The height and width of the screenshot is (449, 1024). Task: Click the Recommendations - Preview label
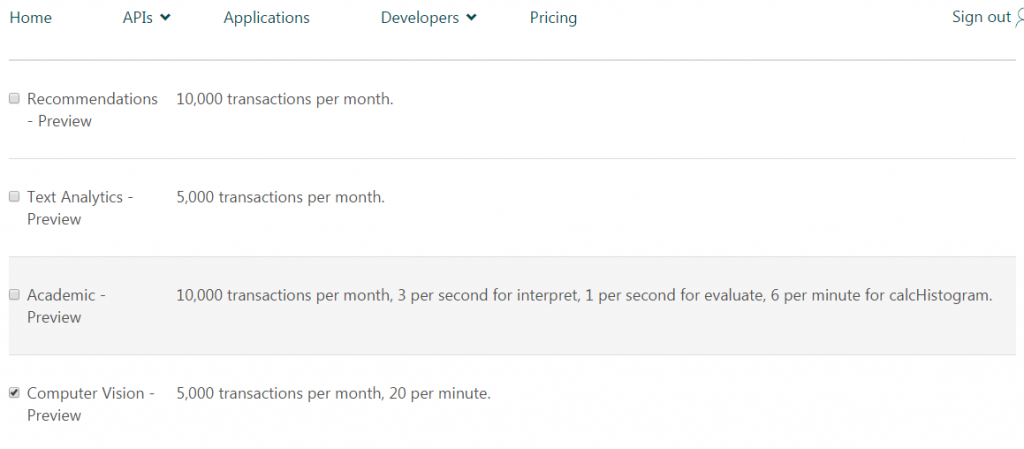[x=92, y=110]
